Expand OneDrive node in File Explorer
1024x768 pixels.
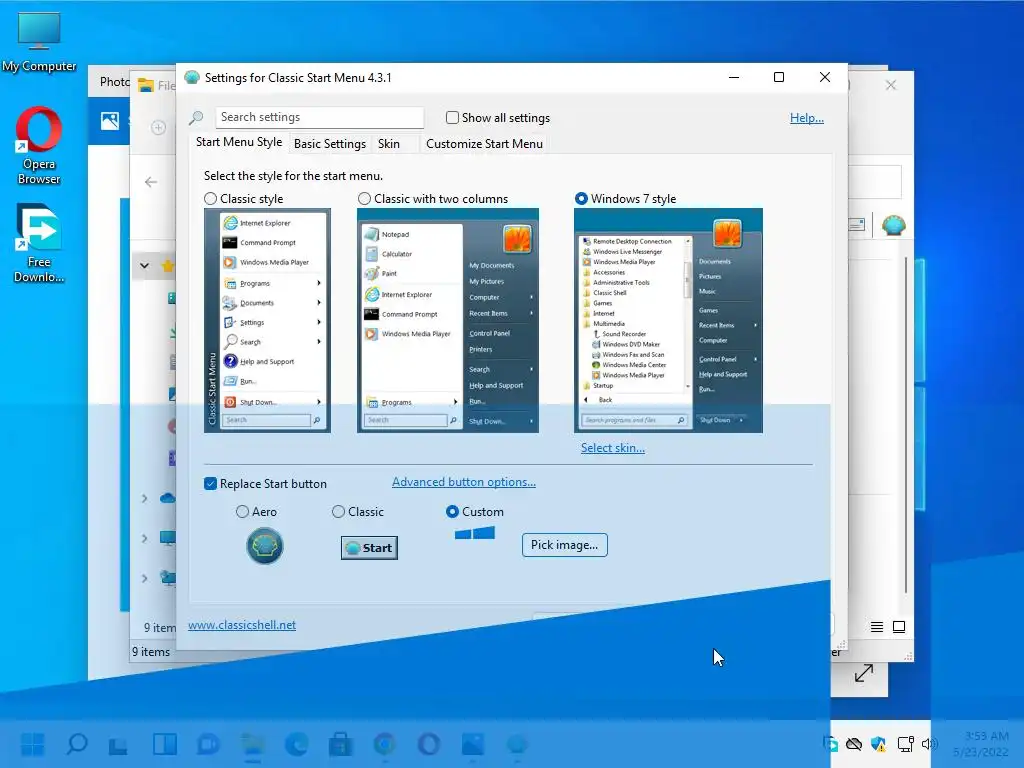tap(144, 498)
